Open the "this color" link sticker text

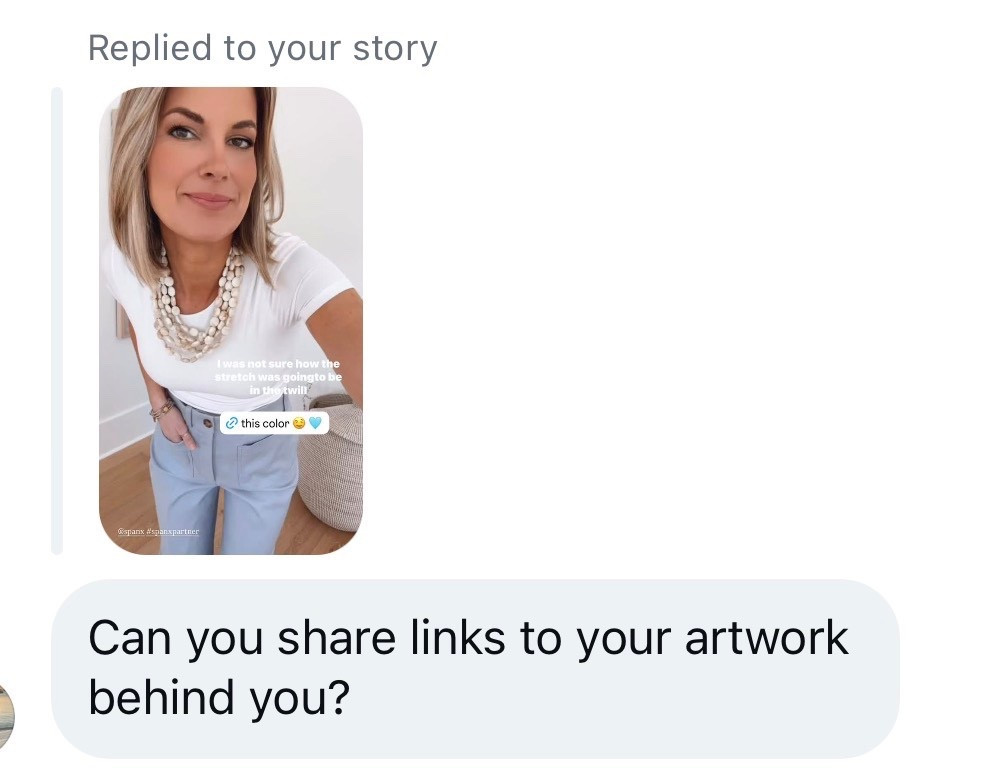[x=264, y=423]
